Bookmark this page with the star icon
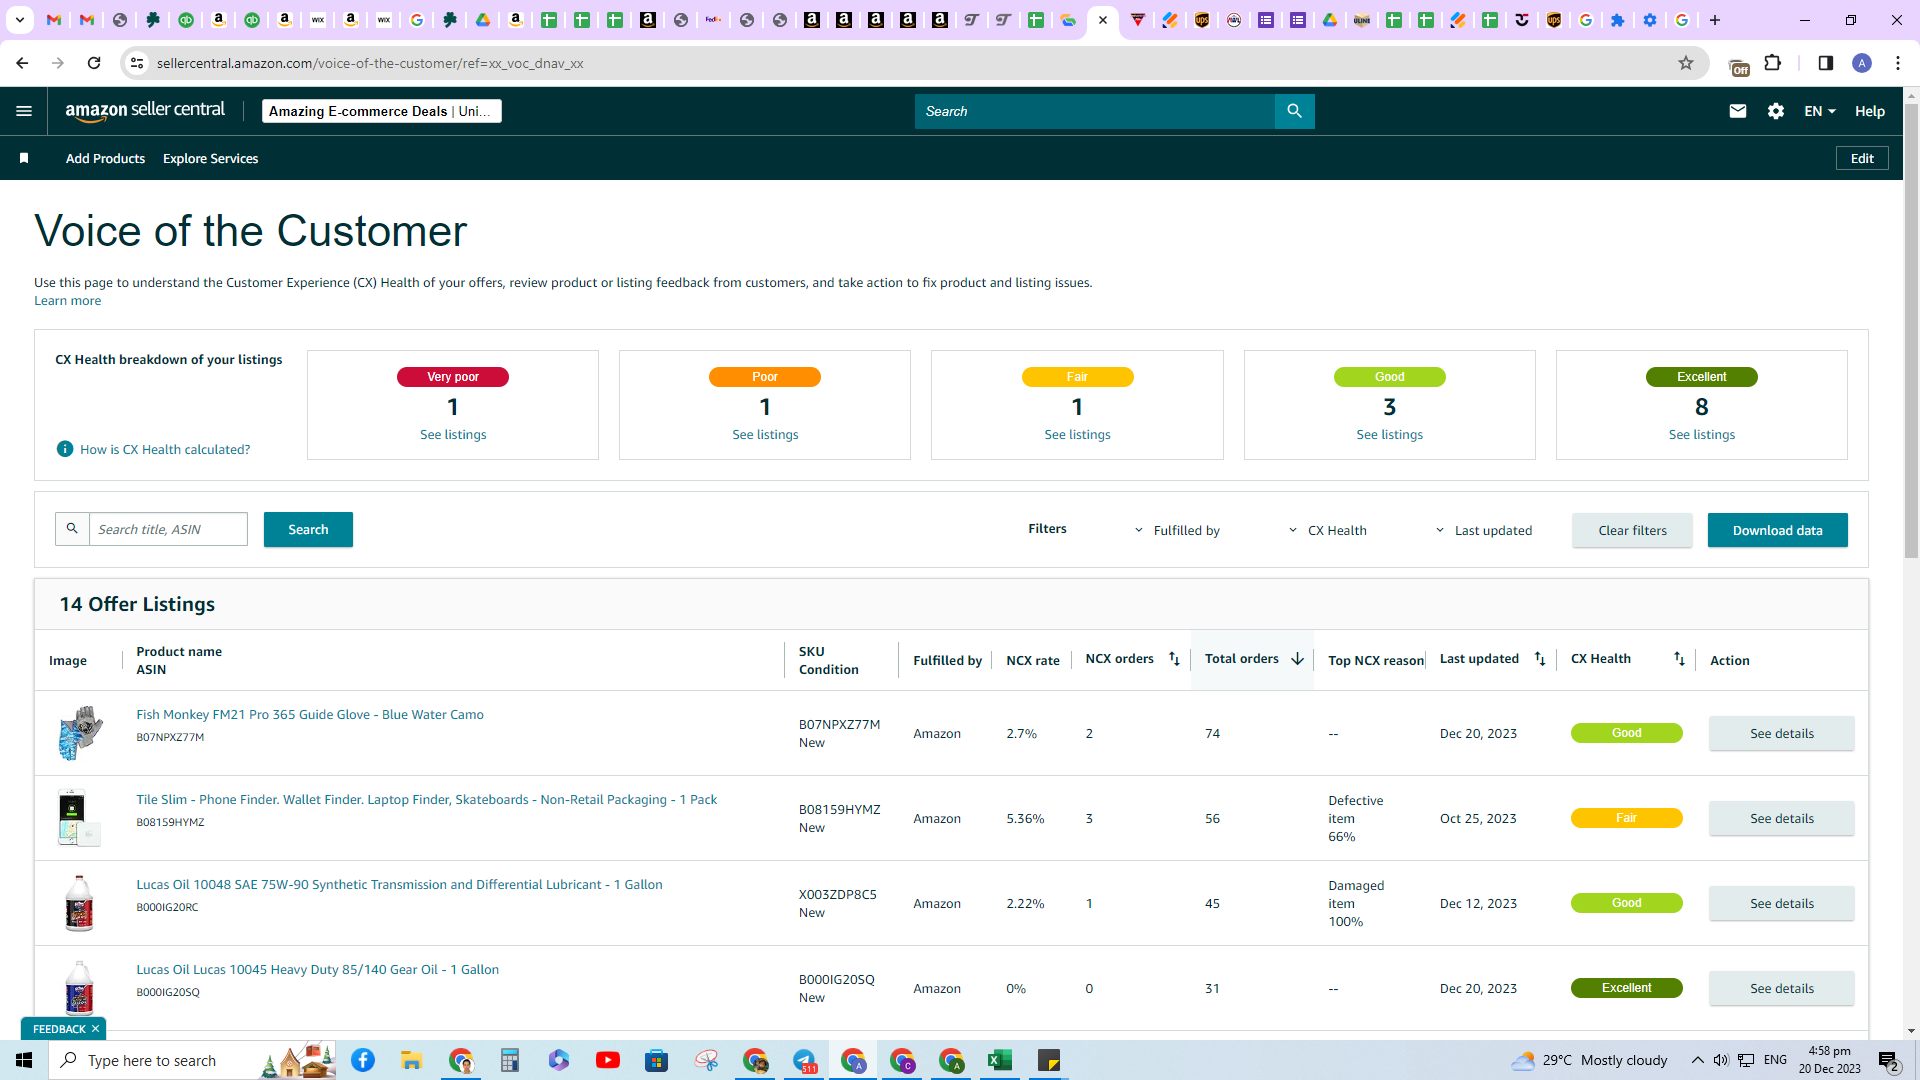Viewport: 1920px width, 1080px height. (1686, 63)
